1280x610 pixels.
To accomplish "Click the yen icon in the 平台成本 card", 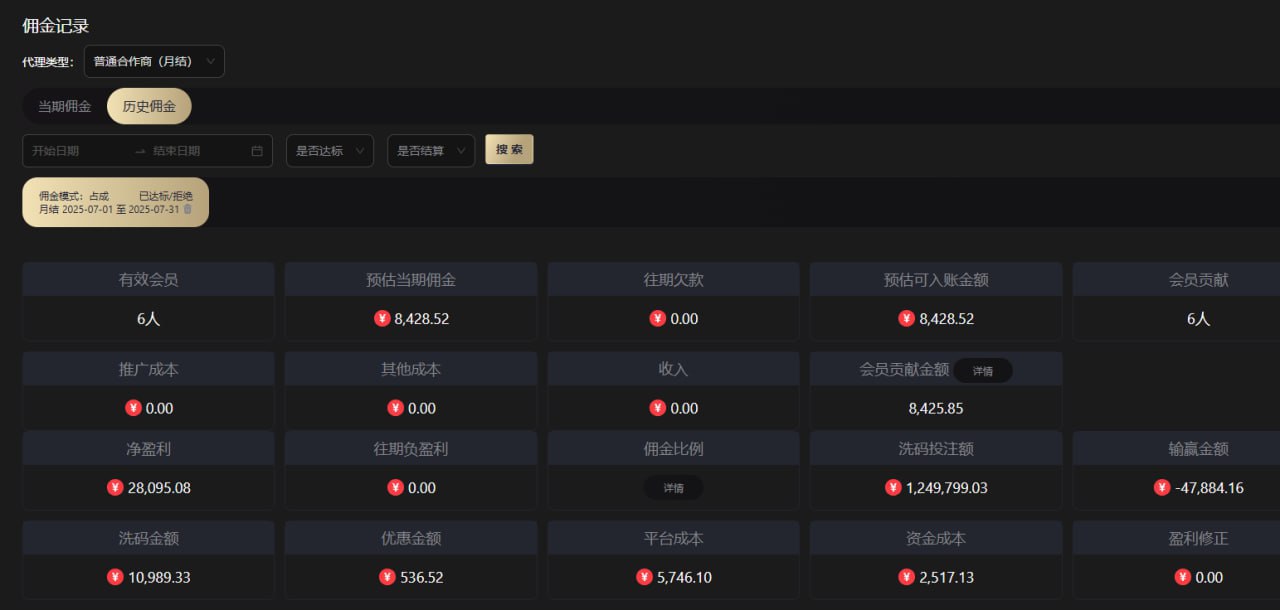I will point(644,577).
